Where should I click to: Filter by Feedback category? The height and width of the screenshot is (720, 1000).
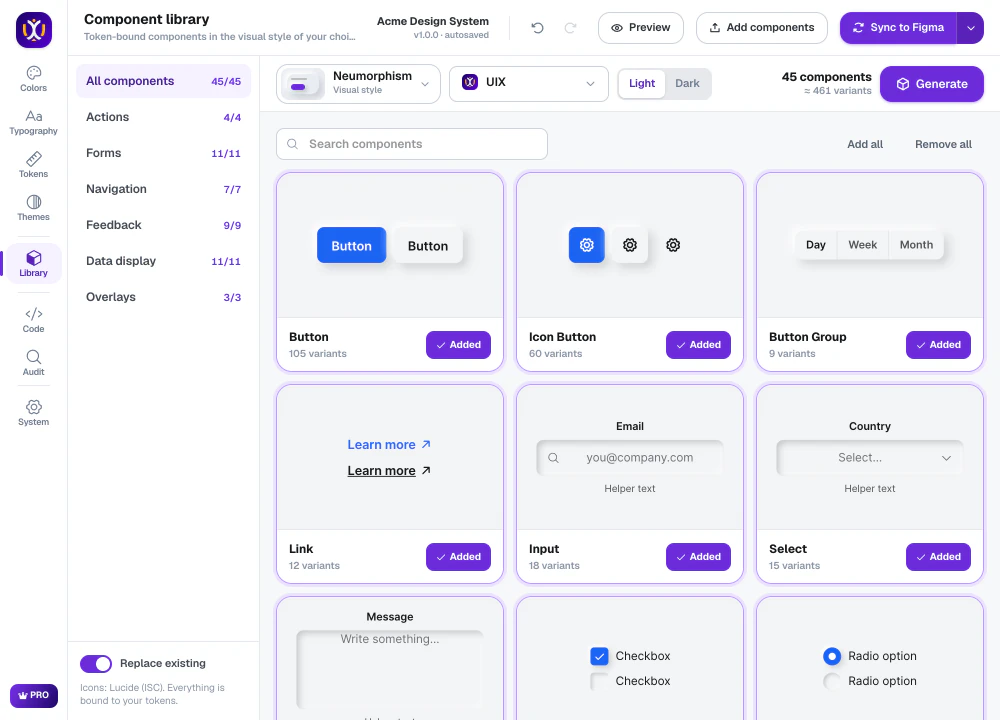point(163,225)
